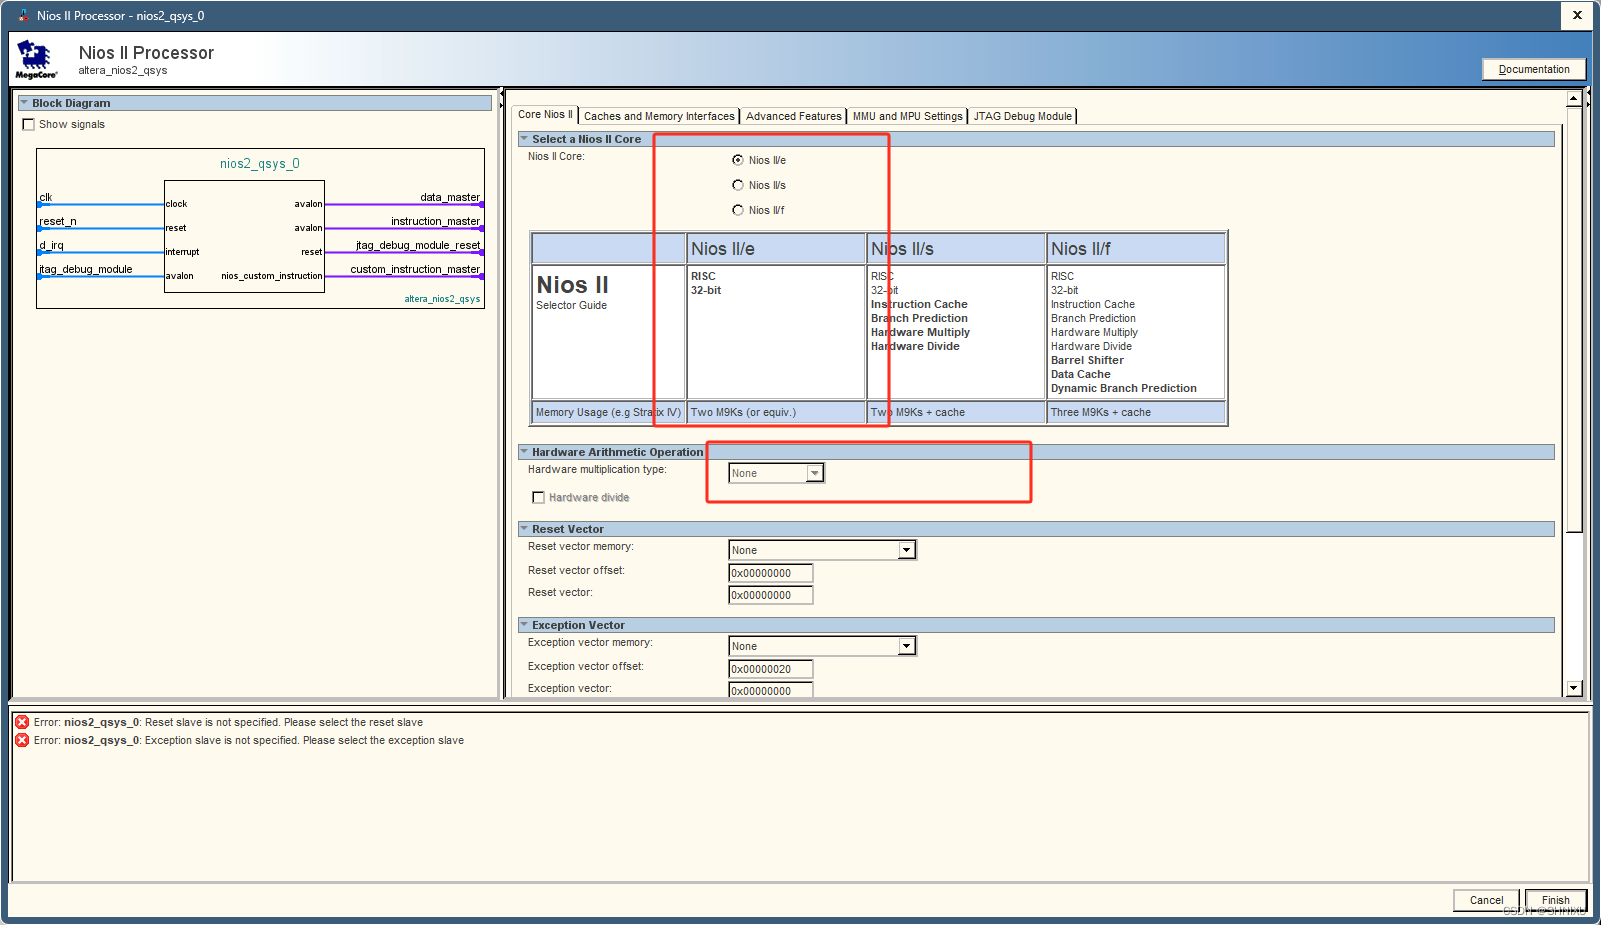Click the instruction_master port label

click(435, 221)
